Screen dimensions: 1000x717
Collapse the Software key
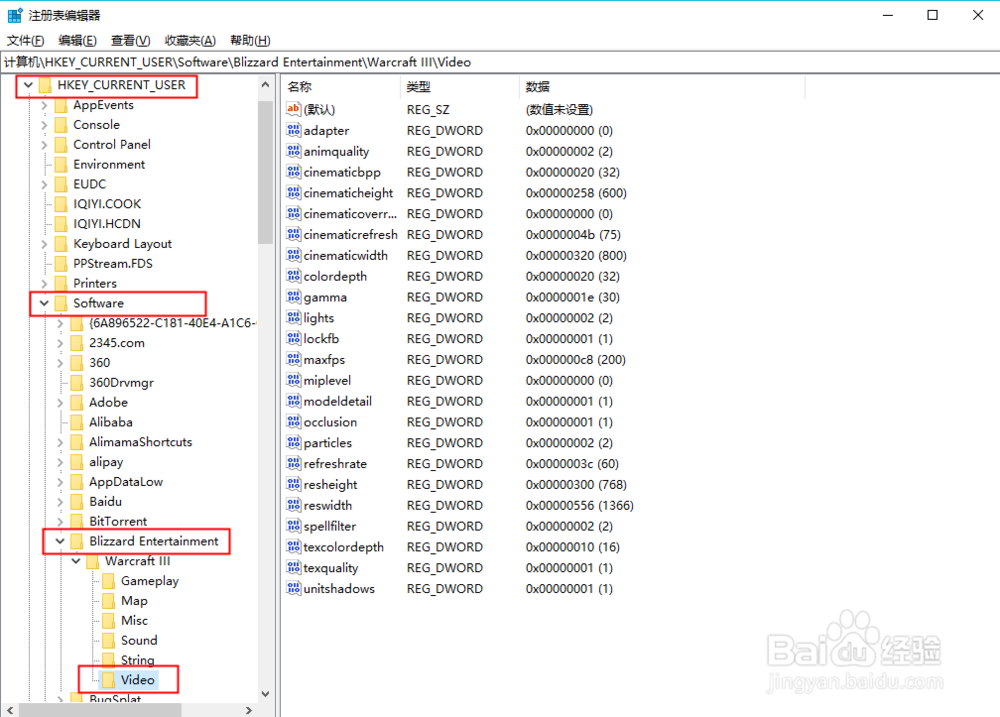44,303
